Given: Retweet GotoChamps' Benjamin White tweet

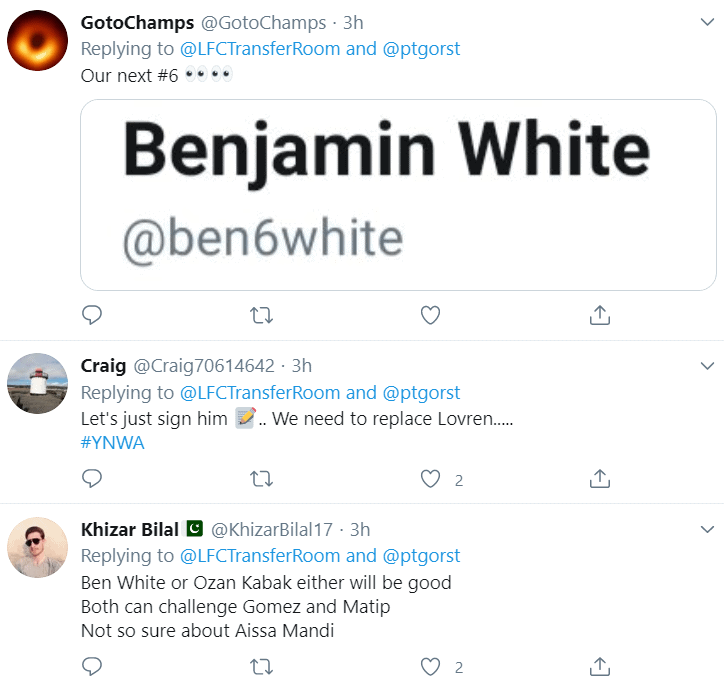Looking at the screenshot, I should (x=261, y=315).
